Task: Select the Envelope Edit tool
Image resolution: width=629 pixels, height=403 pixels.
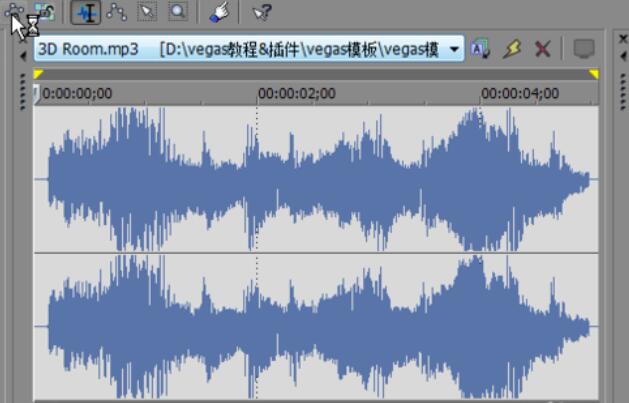Action: [117, 12]
